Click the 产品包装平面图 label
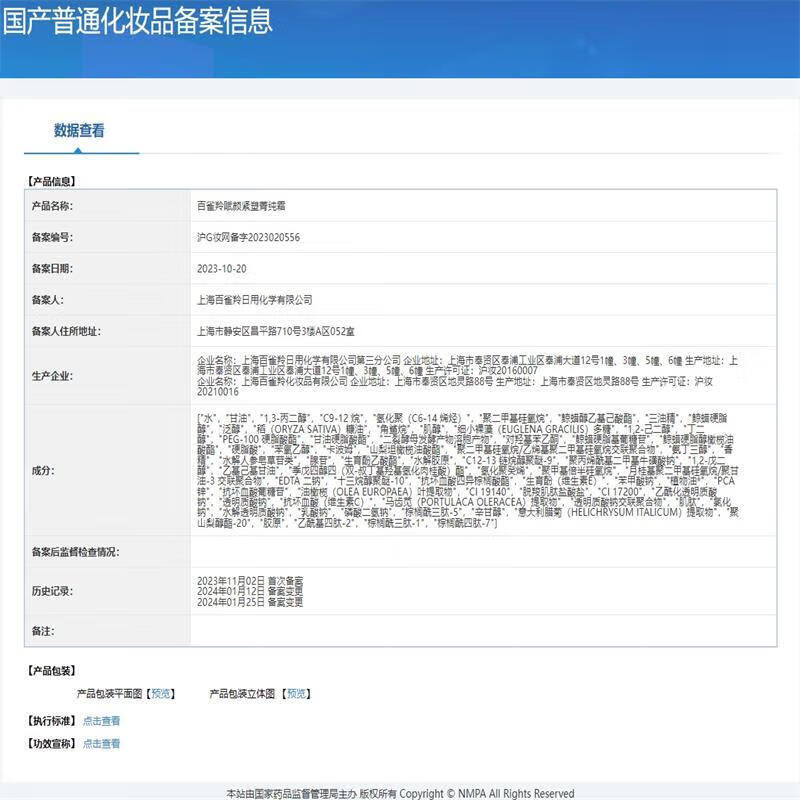 coord(110,694)
